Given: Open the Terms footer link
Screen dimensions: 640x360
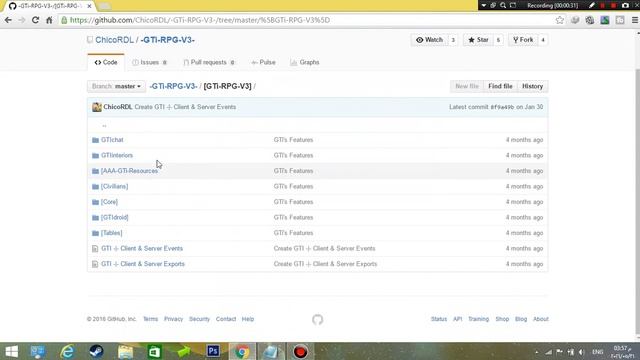Looking at the screenshot, I should [150, 319].
